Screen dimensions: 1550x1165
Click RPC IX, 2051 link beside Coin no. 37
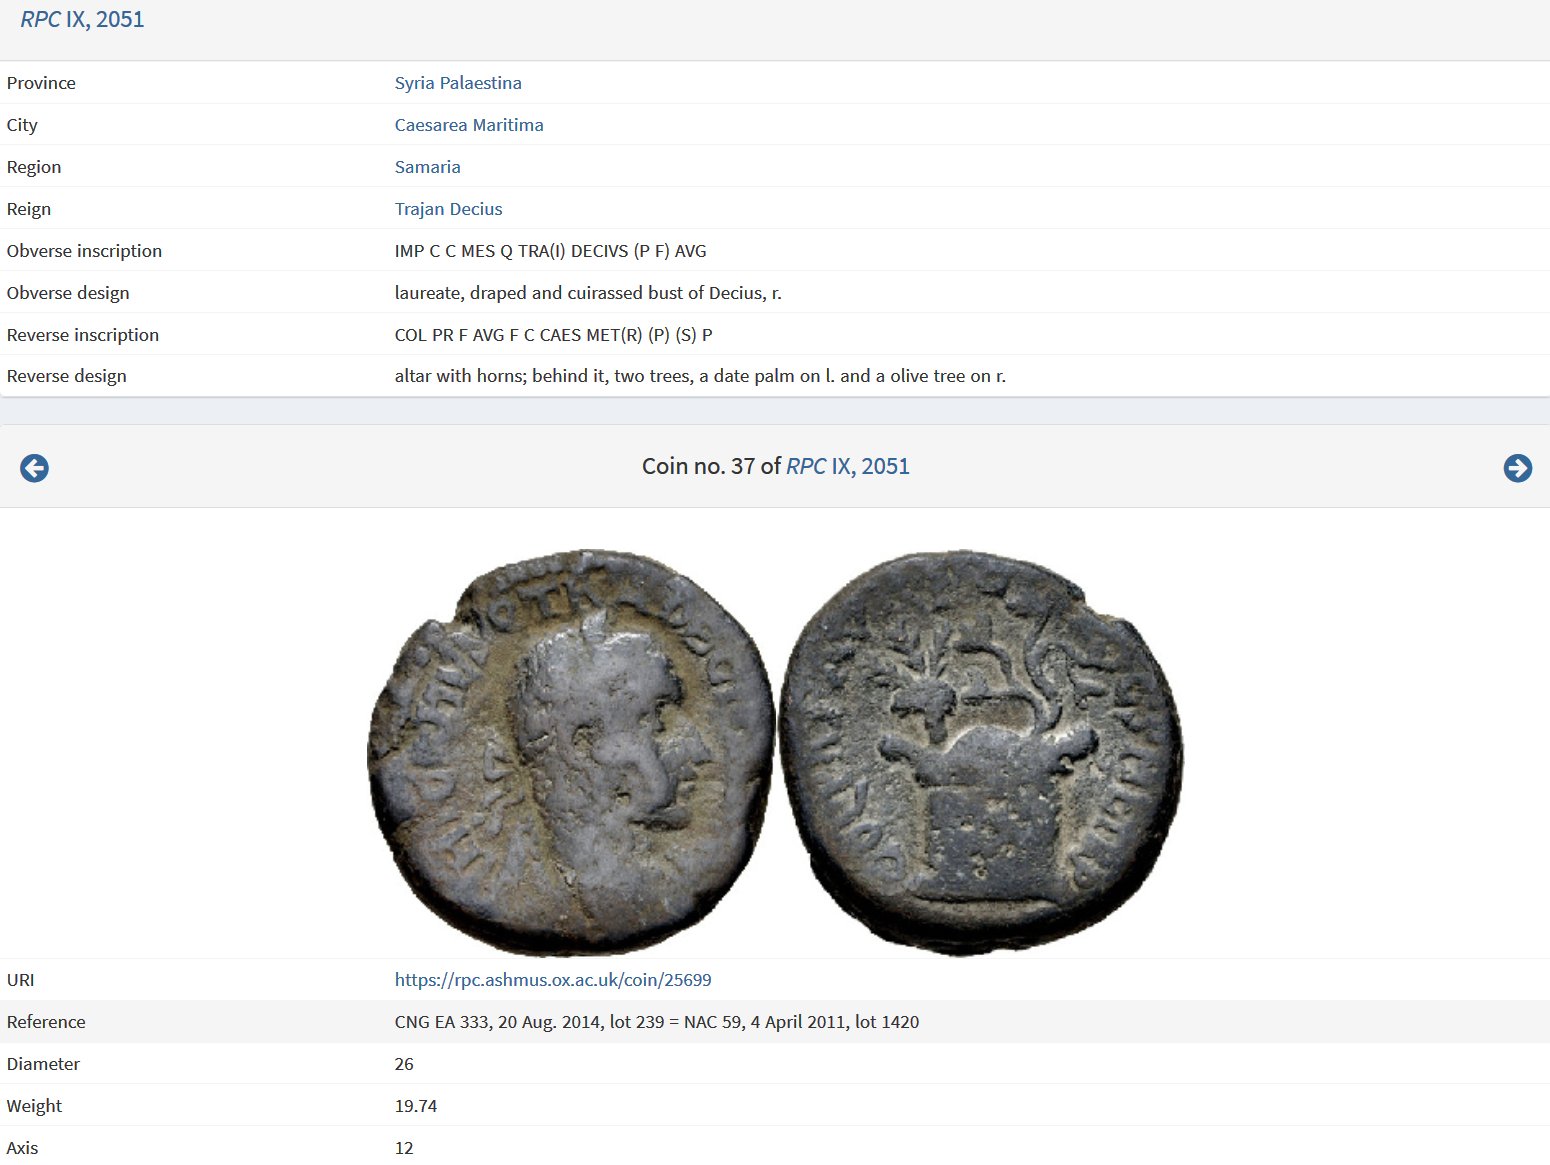coord(848,467)
